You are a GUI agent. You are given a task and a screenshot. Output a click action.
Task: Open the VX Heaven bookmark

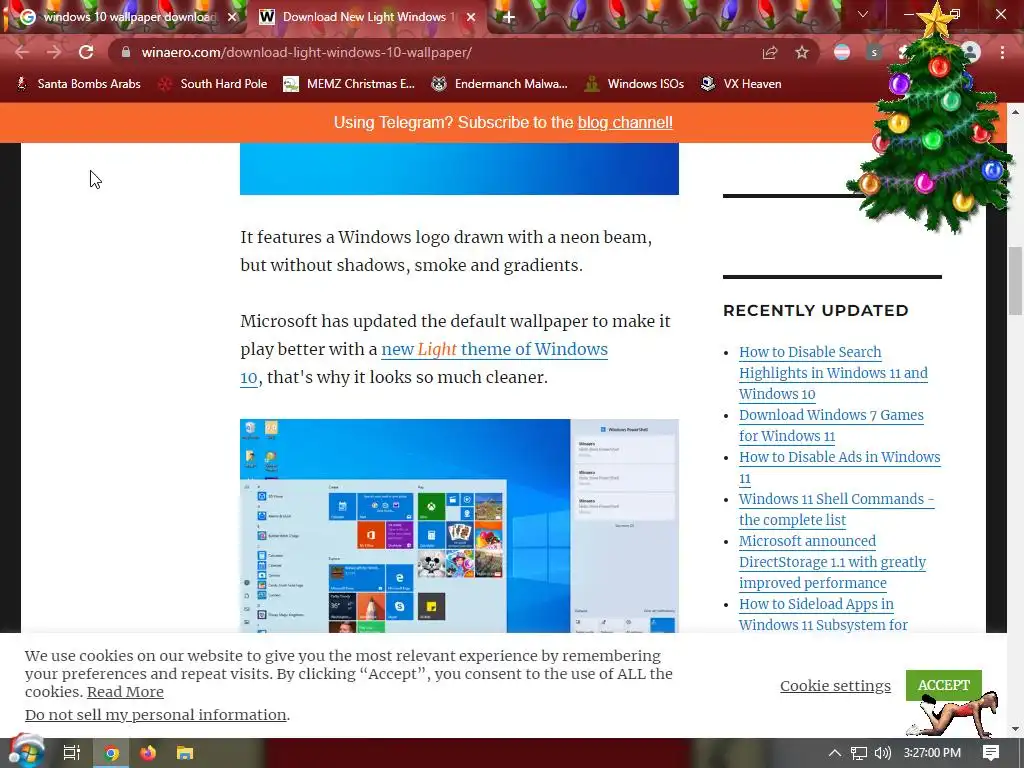(741, 84)
